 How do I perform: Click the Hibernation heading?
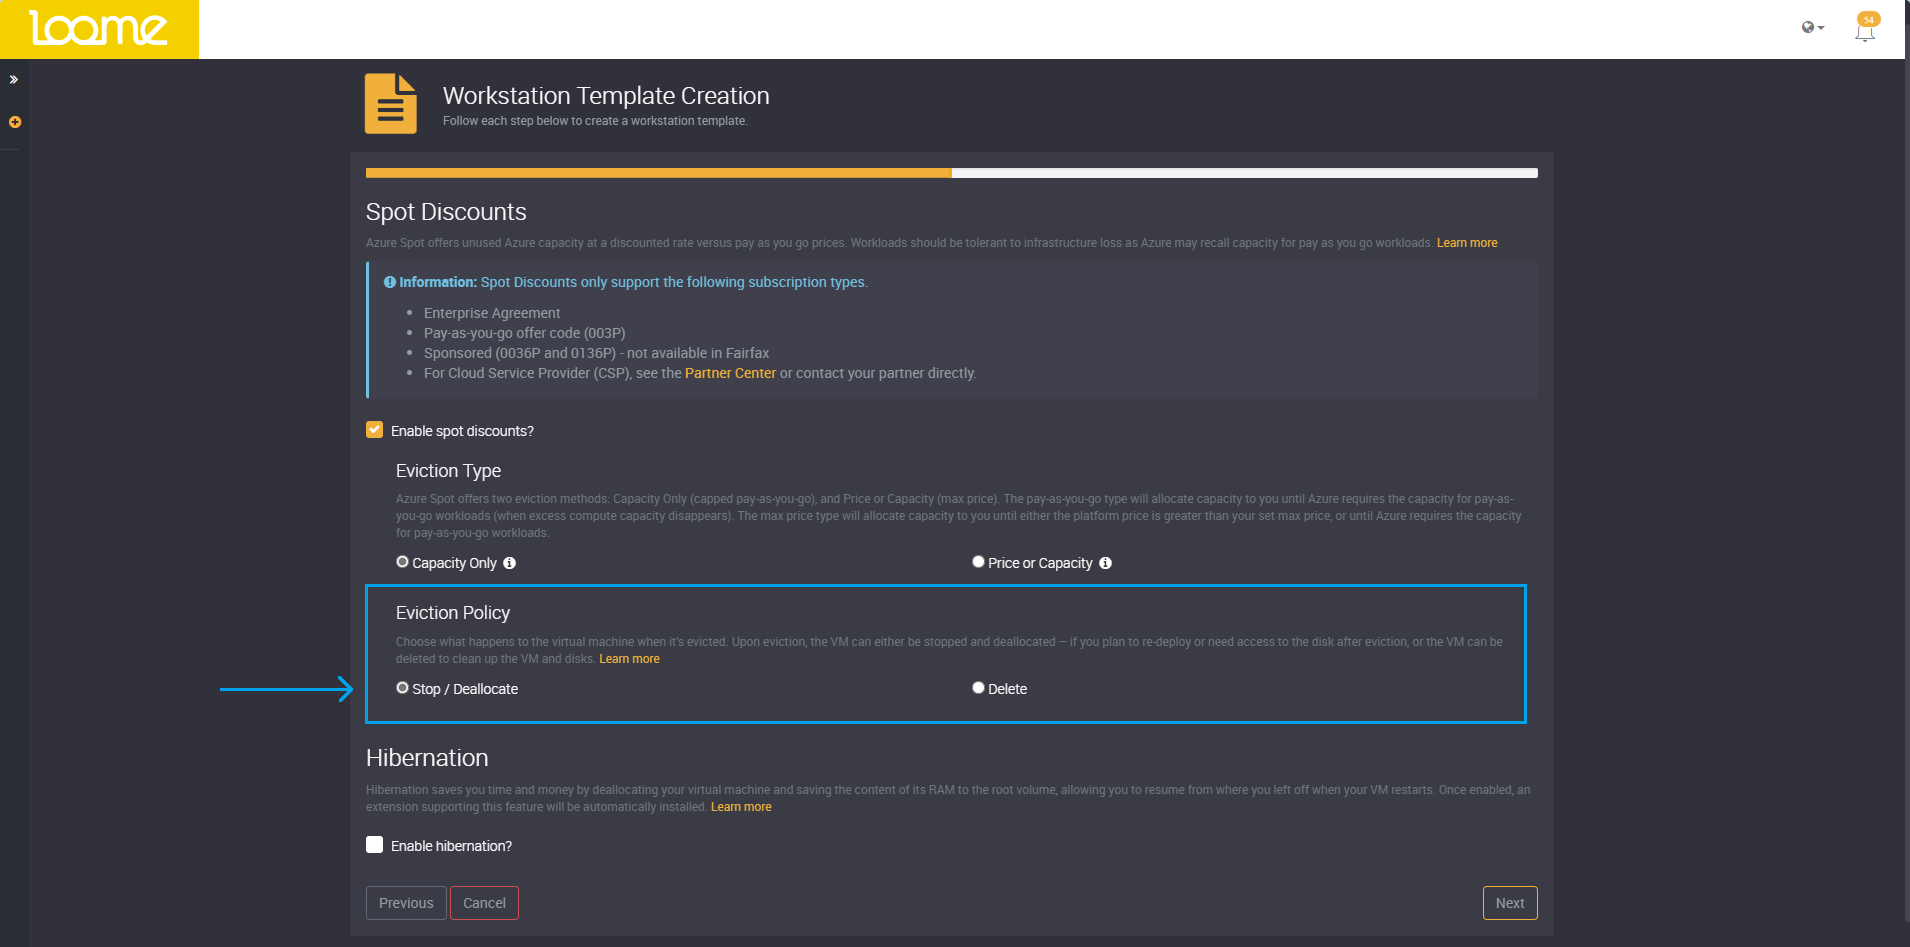point(427,758)
